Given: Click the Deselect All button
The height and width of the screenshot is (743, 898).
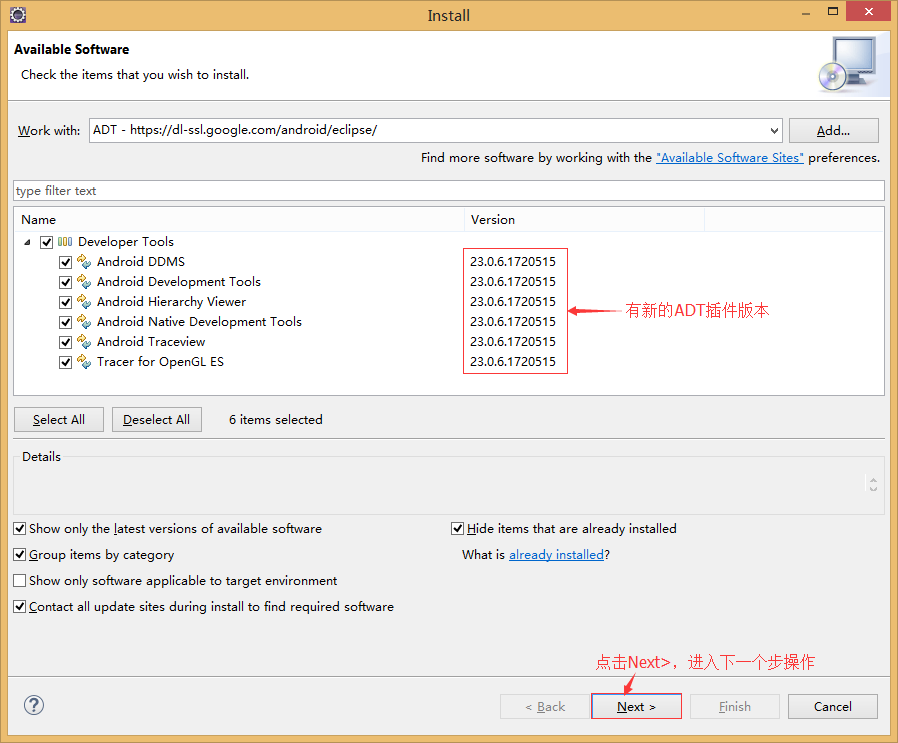Looking at the screenshot, I should tap(157, 420).
